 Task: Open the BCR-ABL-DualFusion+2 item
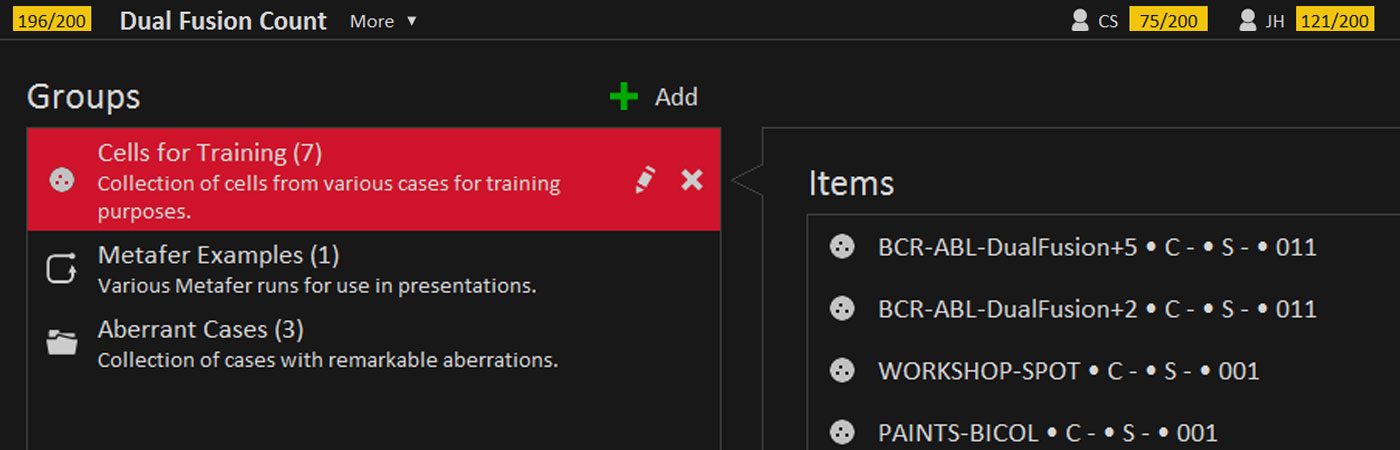coord(1096,309)
